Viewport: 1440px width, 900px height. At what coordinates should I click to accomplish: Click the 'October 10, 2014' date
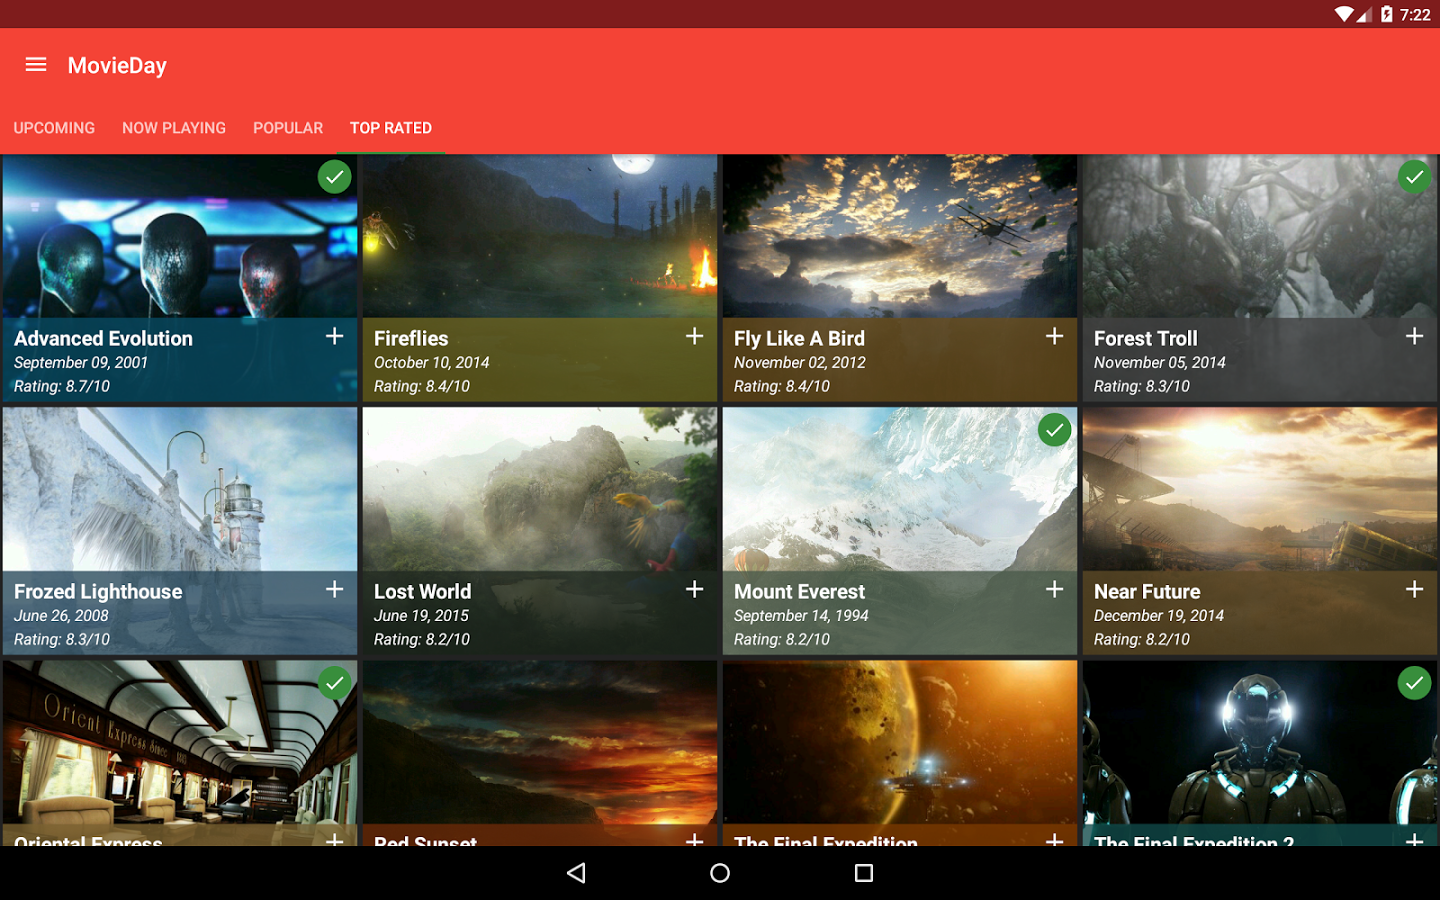431,362
